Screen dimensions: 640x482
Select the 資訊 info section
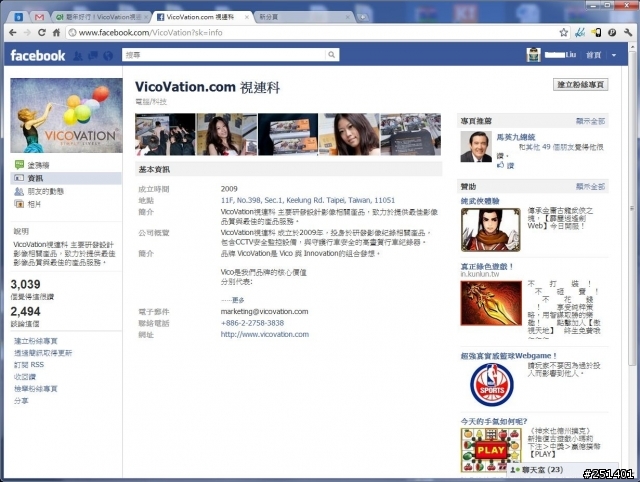point(66,178)
